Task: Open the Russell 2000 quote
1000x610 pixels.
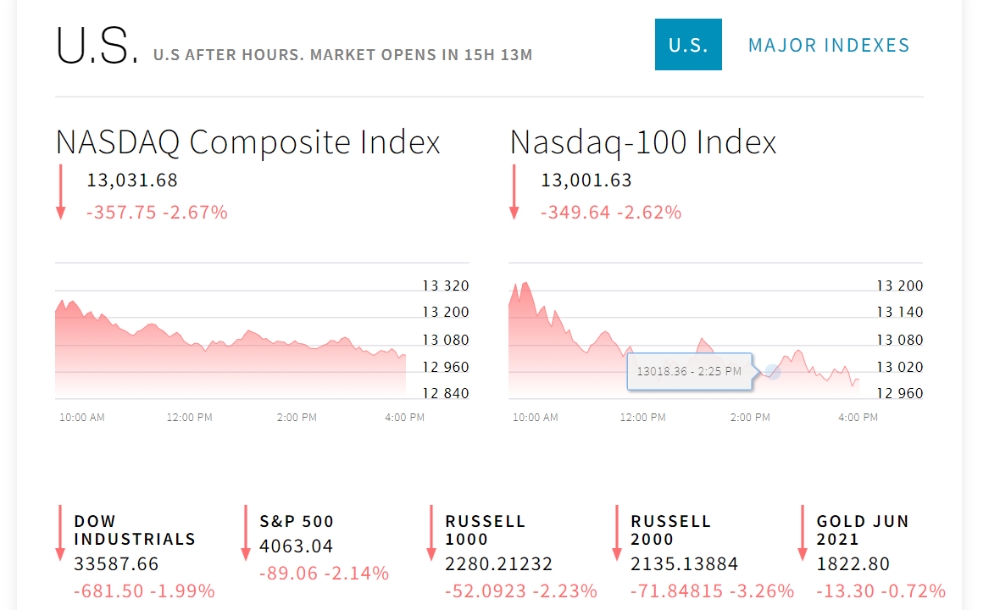Action: pos(670,530)
